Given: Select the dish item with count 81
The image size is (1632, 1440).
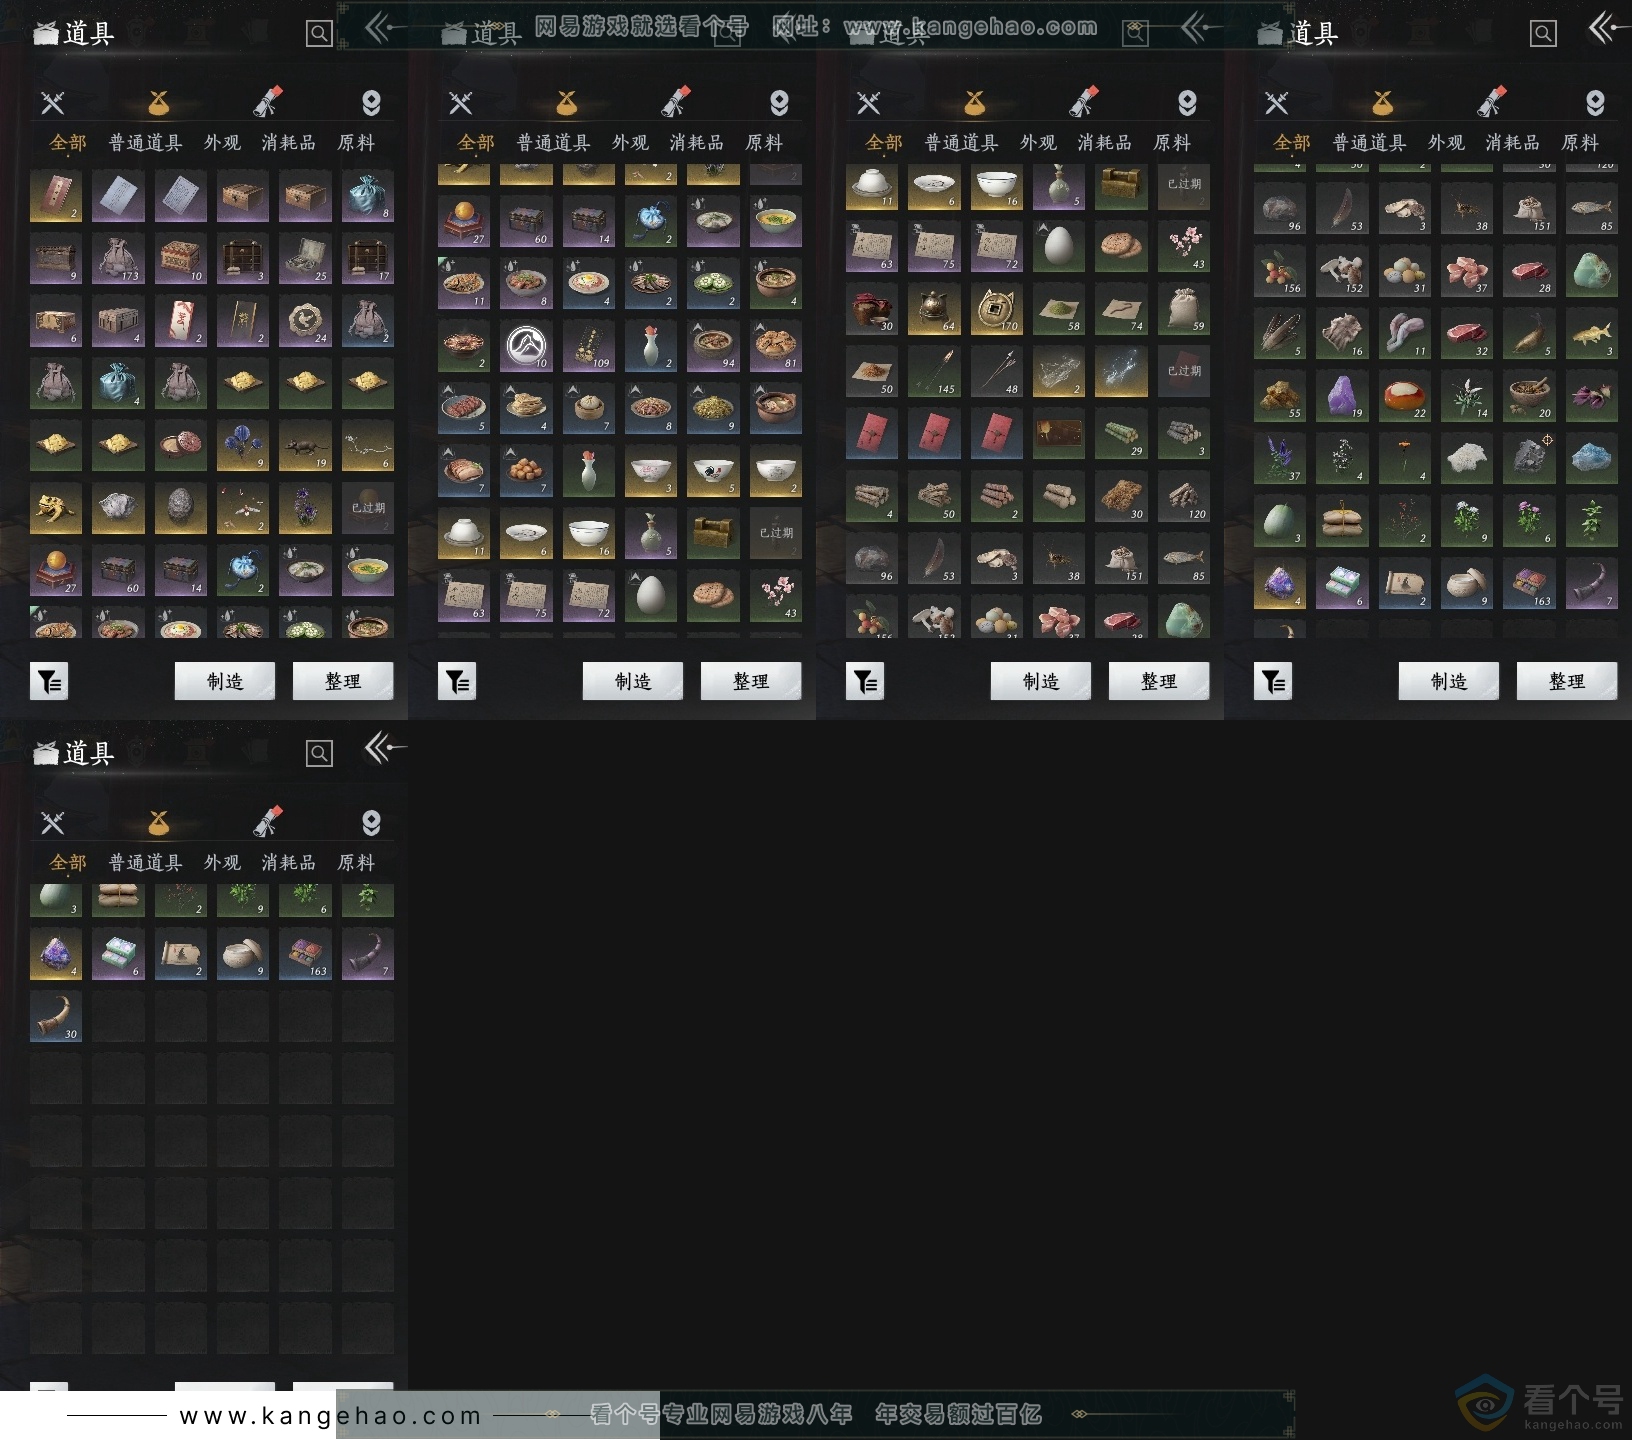Looking at the screenshot, I should point(775,346).
